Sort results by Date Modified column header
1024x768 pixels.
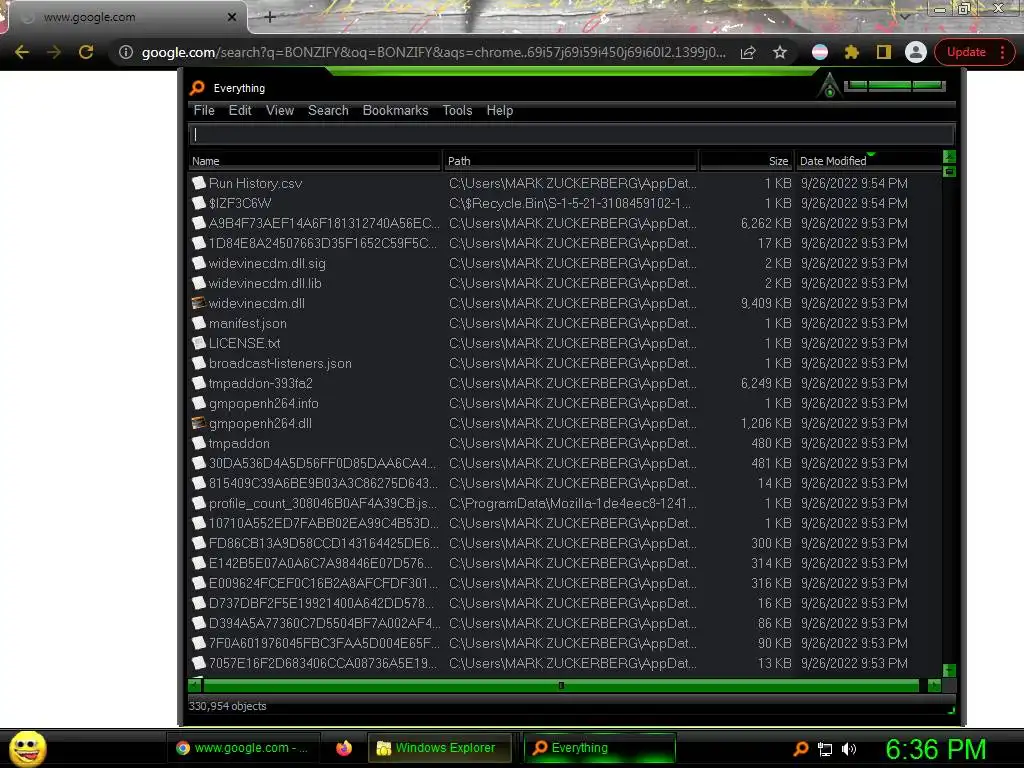pyautogui.click(x=868, y=161)
